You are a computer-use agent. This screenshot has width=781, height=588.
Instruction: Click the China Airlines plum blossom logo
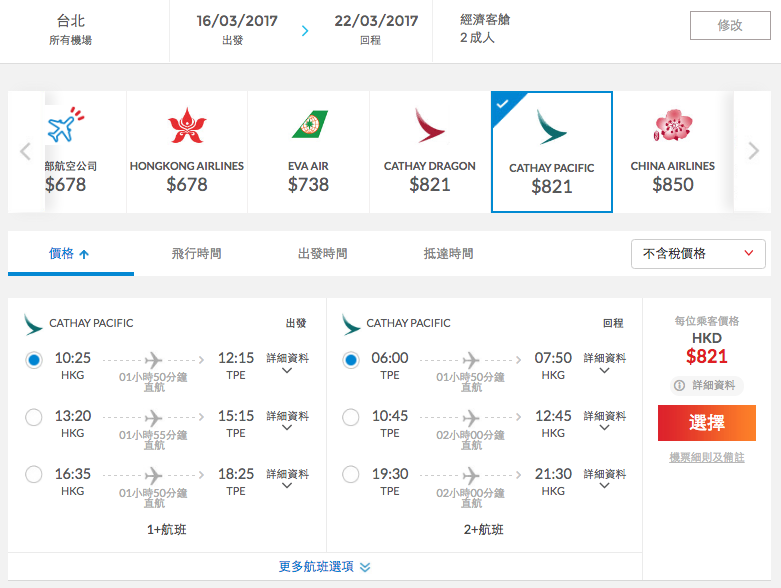click(673, 125)
